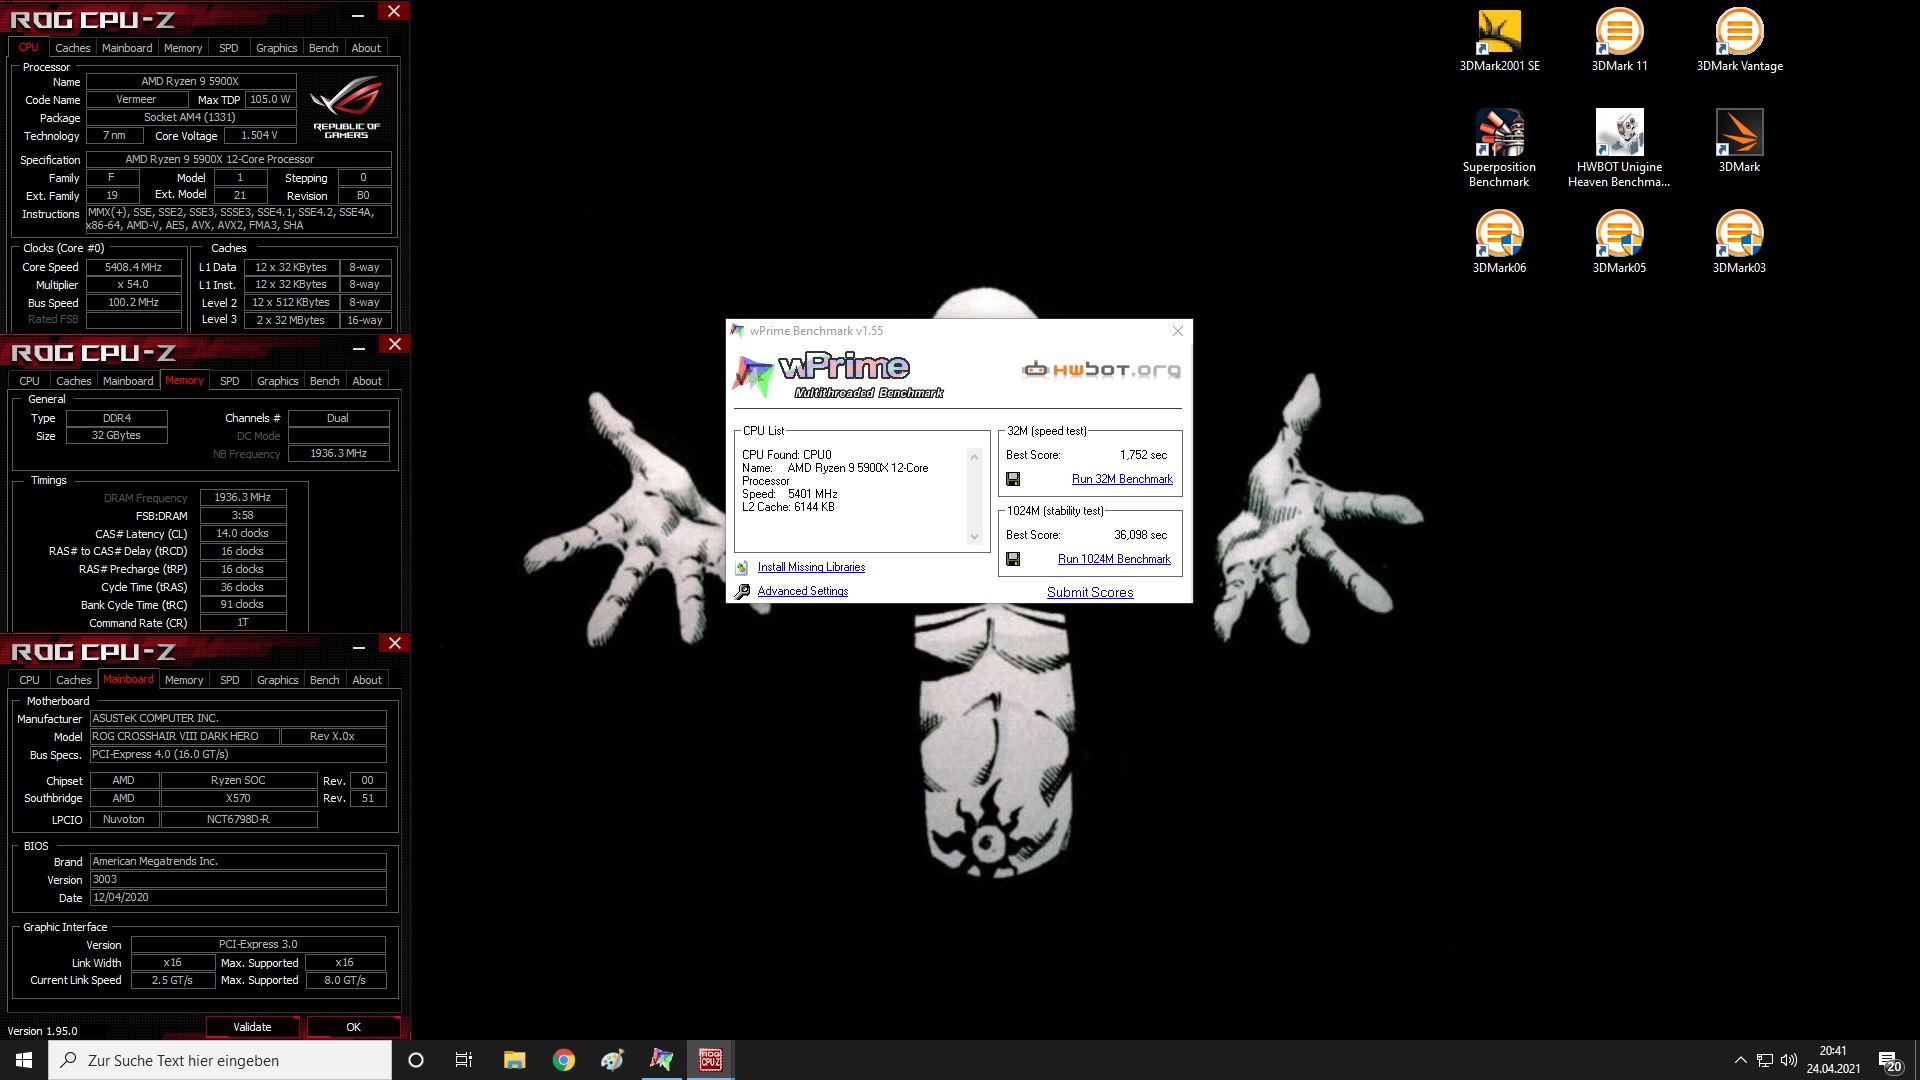The width and height of the screenshot is (1920, 1080).
Task: Click the BIOS date 12/04/2020
Action: (238, 898)
